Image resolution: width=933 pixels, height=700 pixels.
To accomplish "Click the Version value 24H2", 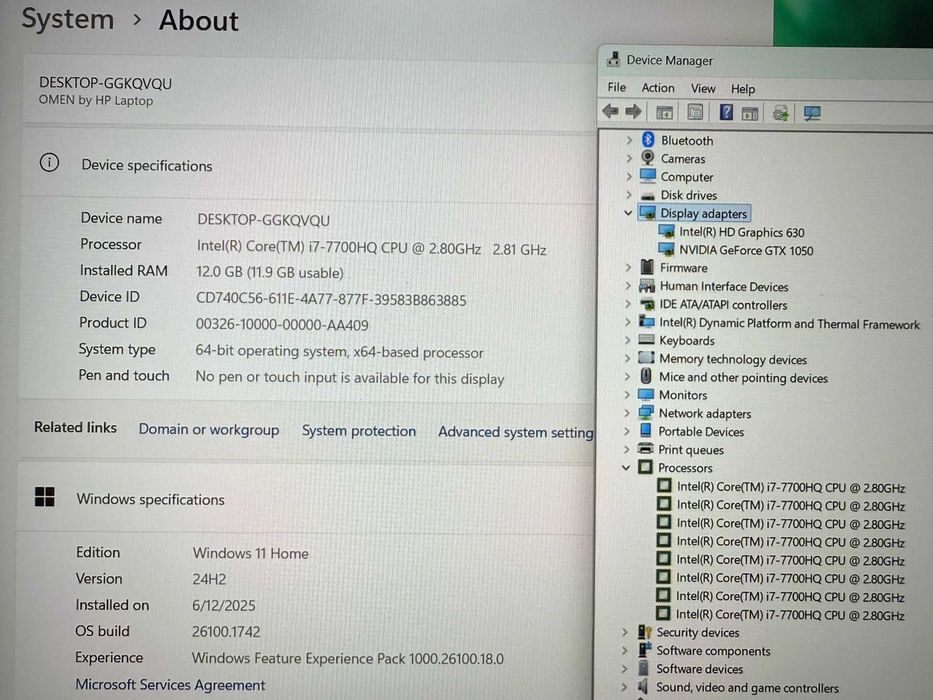I will tap(209, 579).
